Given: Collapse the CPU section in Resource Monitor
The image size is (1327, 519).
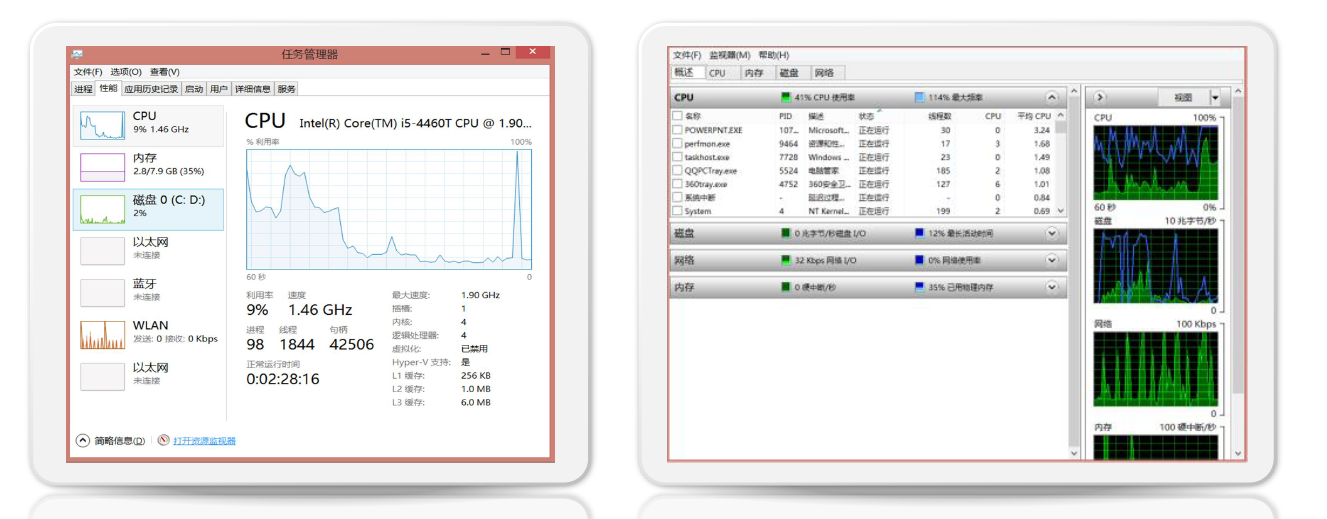Looking at the screenshot, I should 1051,97.
